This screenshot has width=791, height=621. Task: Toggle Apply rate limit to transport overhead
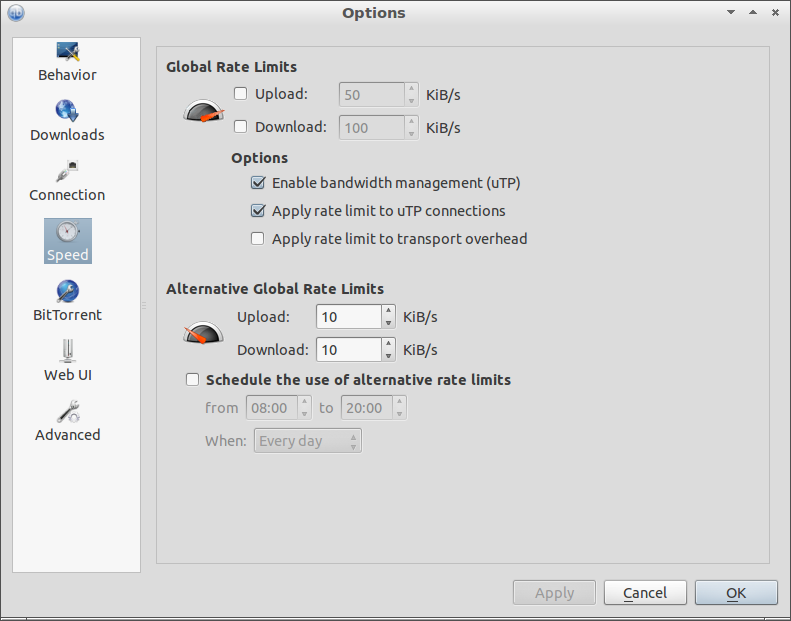click(x=258, y=239)
